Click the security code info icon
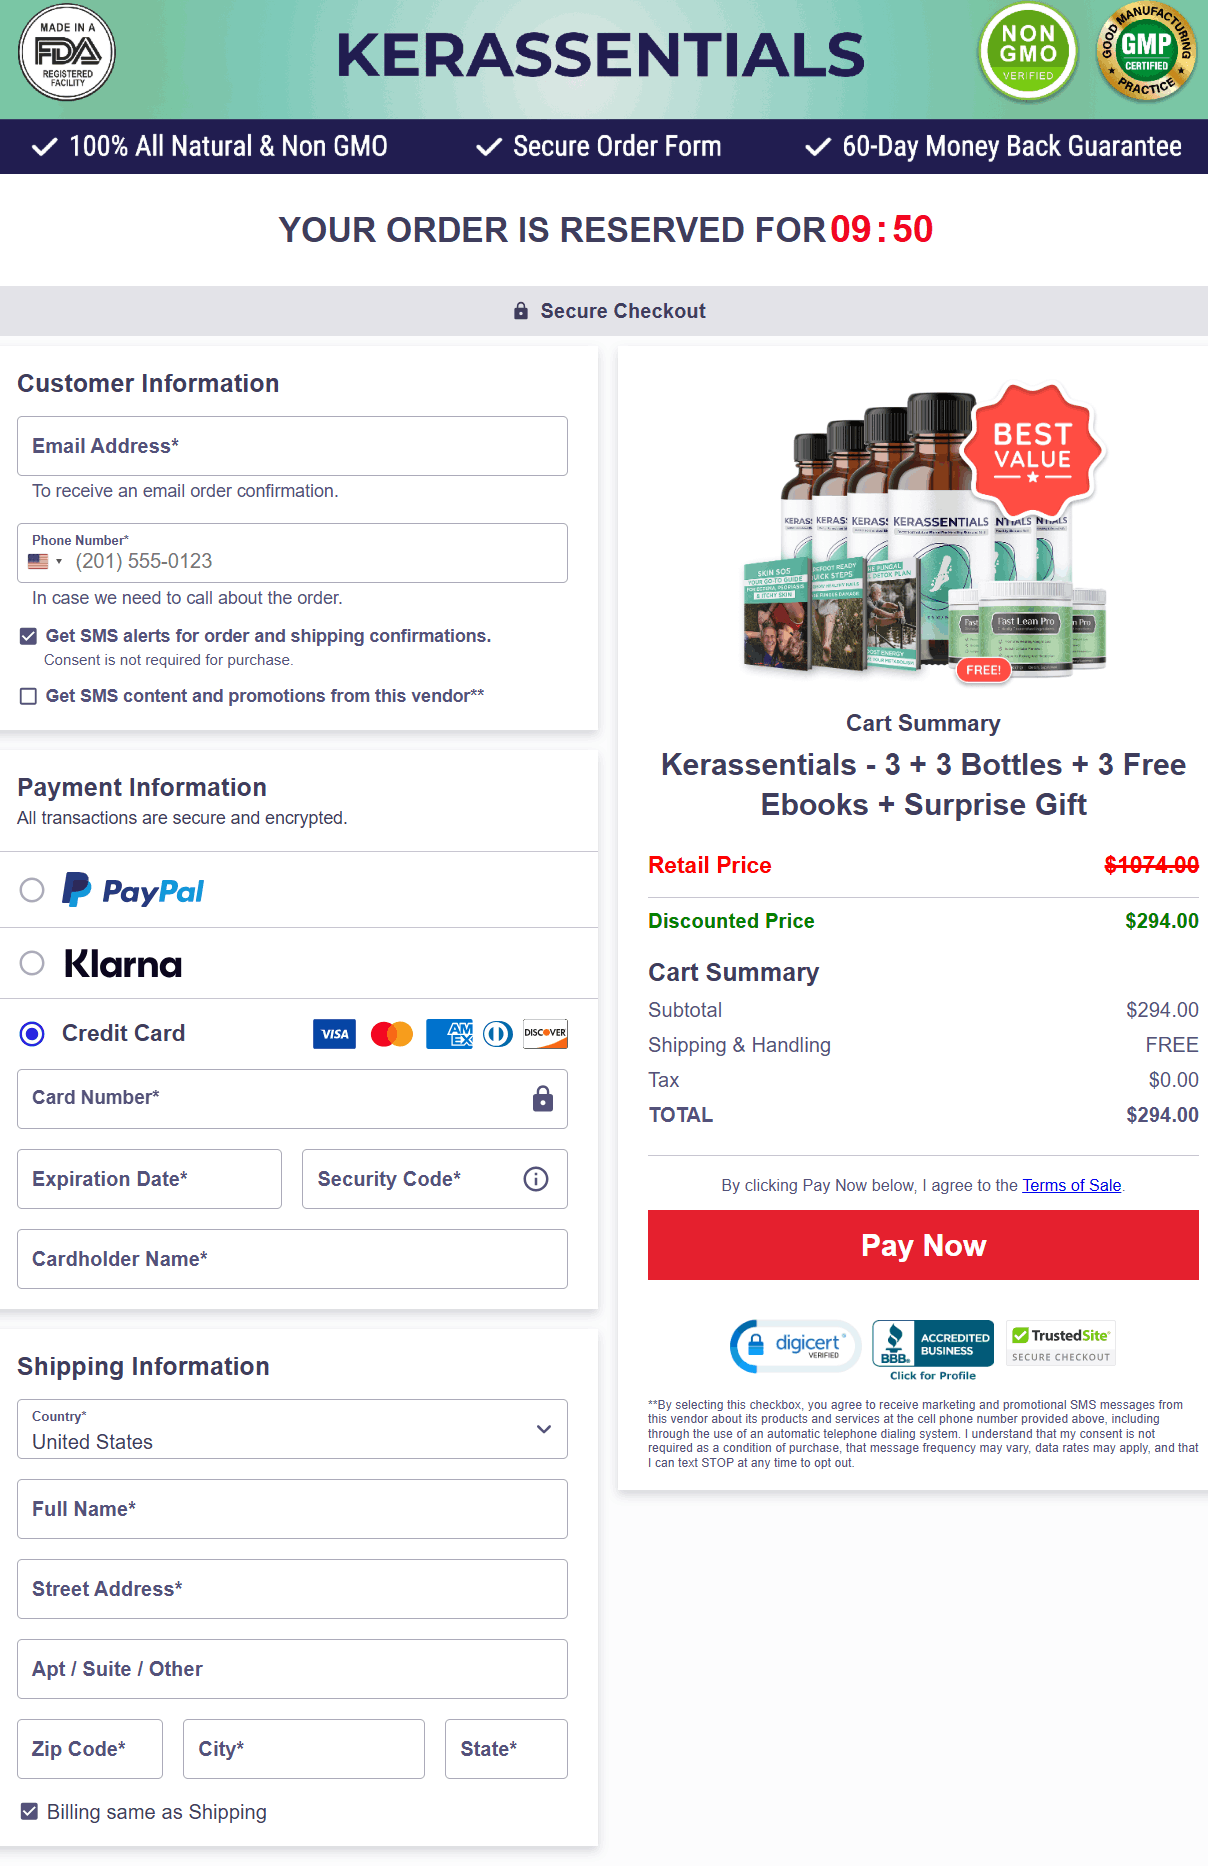 click(x=536, y=1179)
